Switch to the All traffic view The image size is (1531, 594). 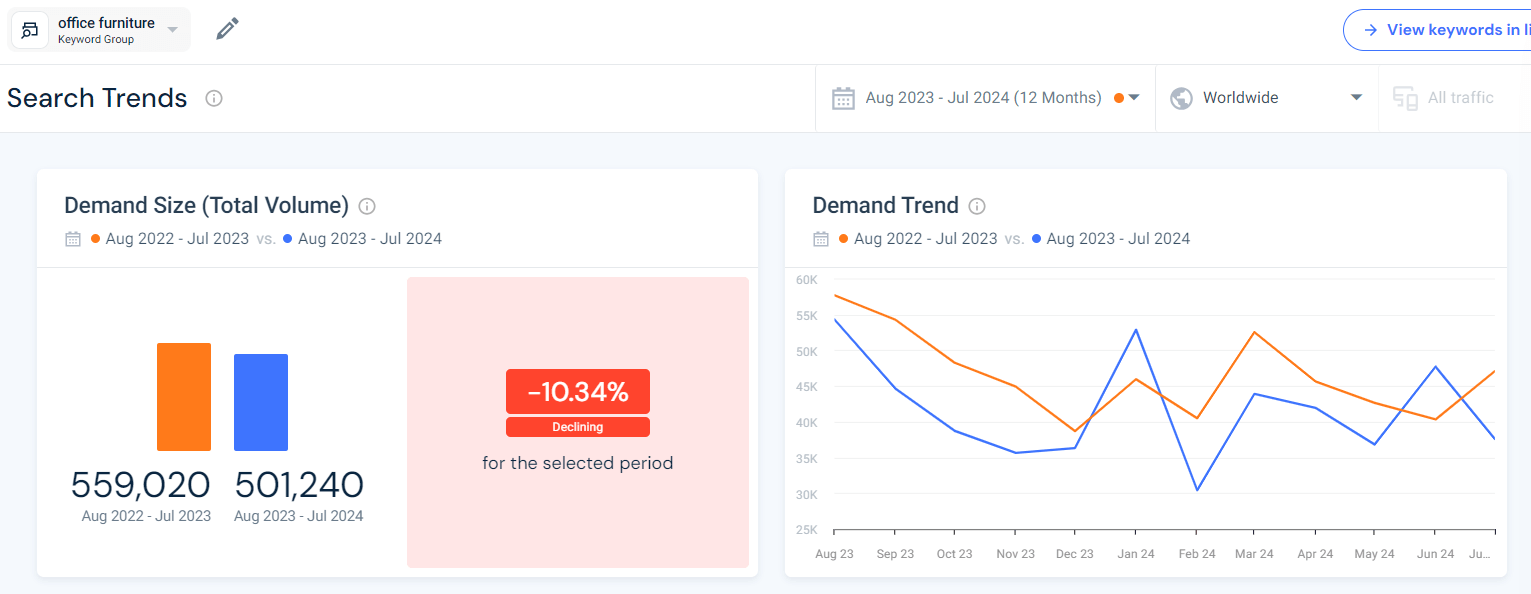click(x=1460, y=98)
